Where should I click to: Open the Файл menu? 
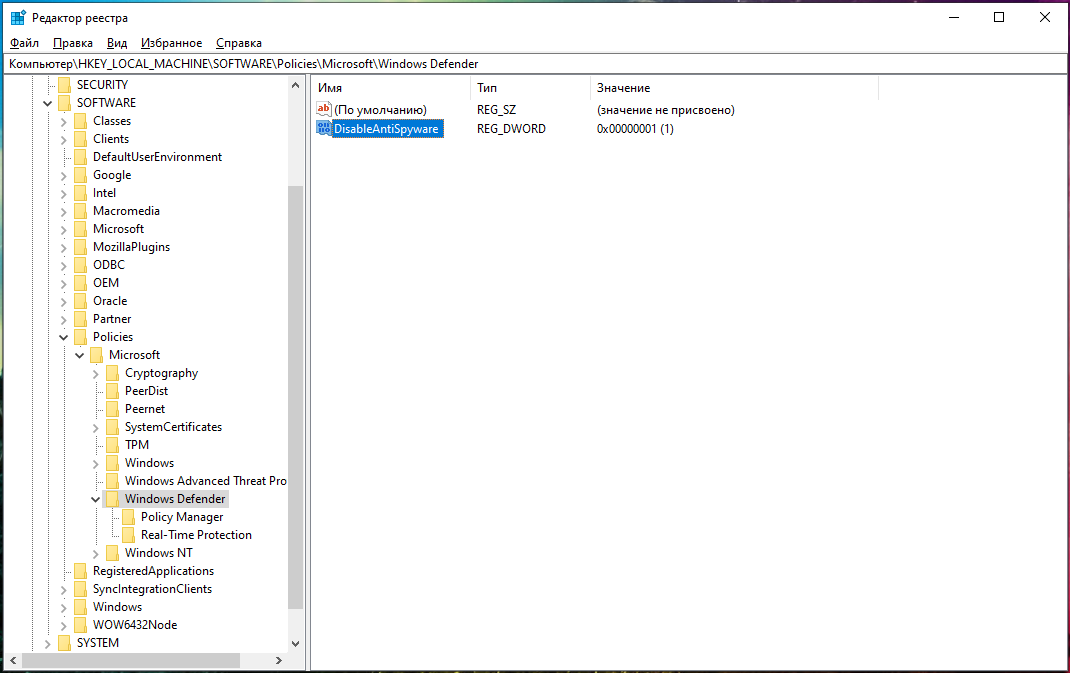[24, 43]
